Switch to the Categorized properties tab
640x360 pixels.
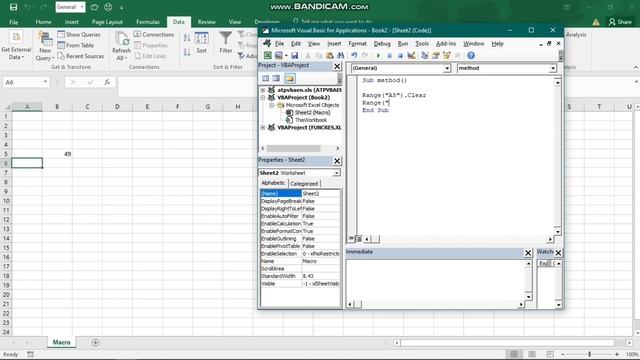pos(304,184)
